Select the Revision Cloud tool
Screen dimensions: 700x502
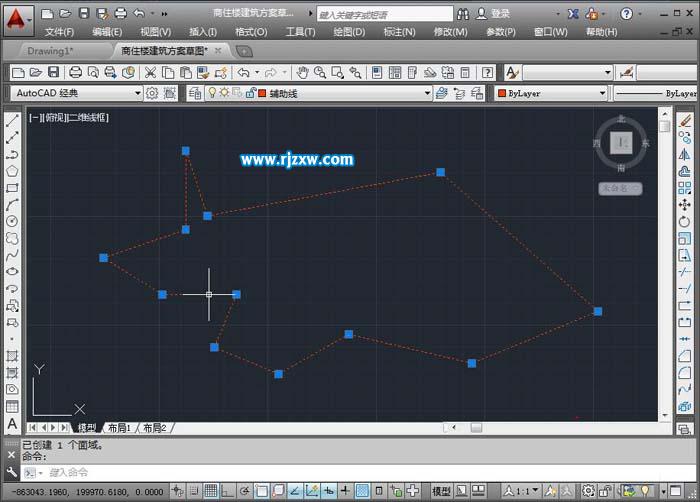click(12, 238)
